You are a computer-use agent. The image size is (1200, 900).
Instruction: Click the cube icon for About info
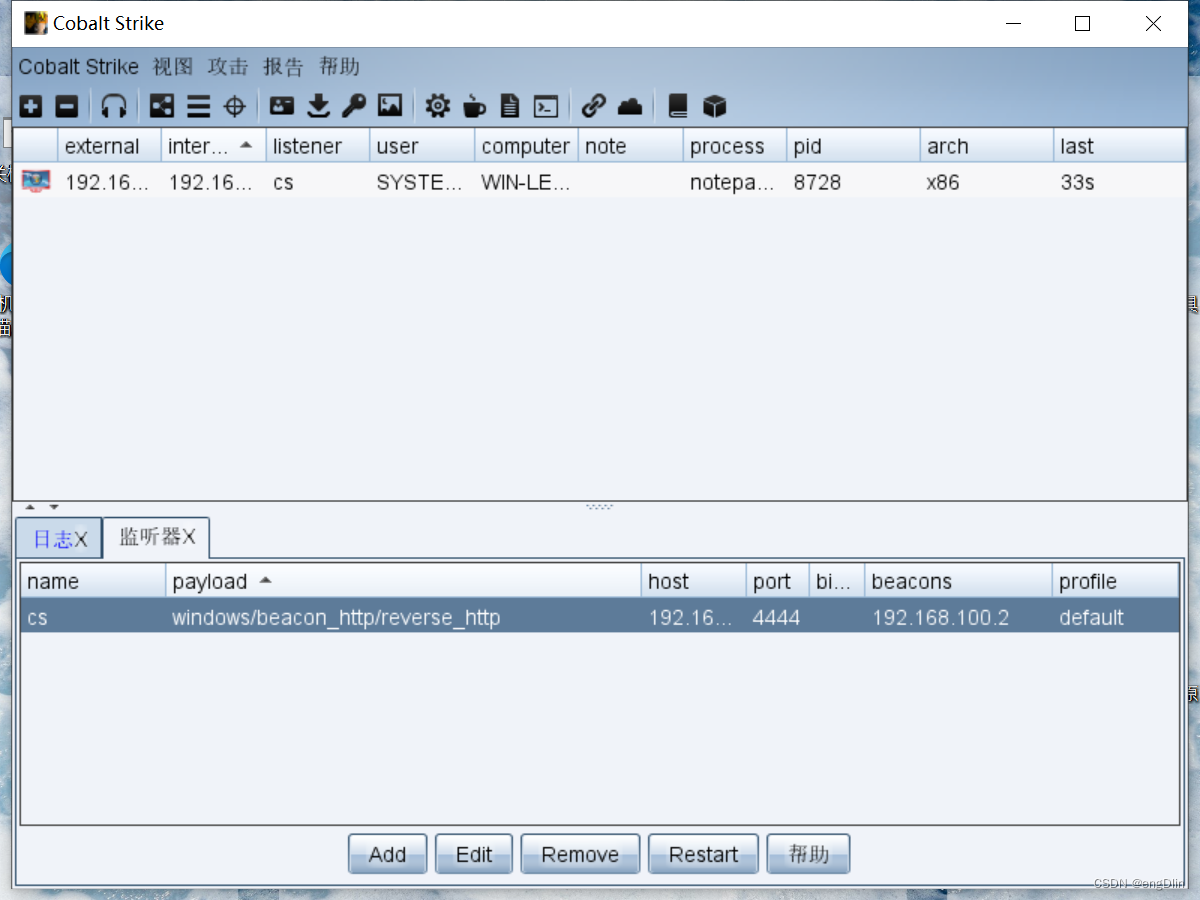[714, 105]
